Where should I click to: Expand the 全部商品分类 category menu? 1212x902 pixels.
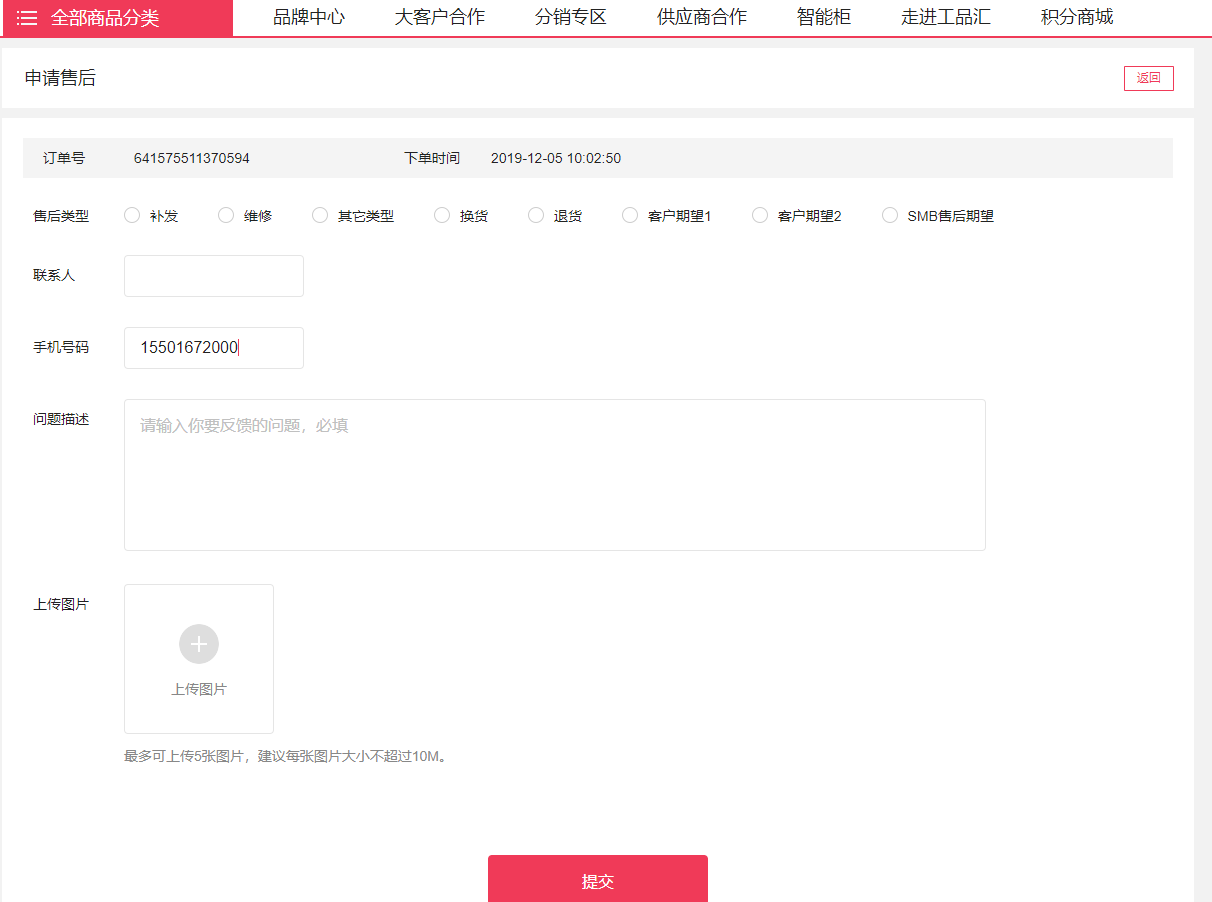pos(116,18)
